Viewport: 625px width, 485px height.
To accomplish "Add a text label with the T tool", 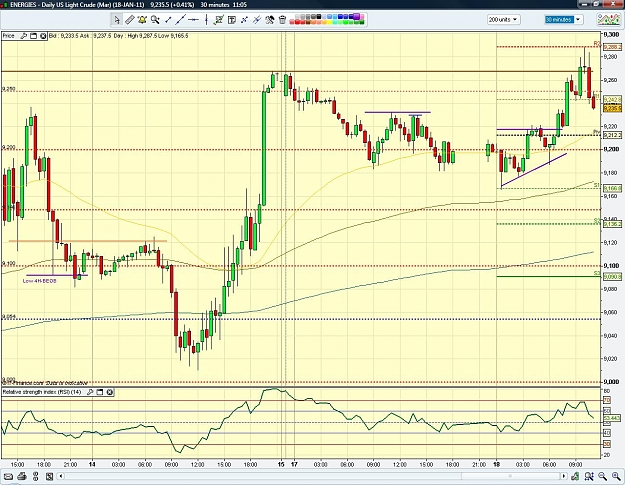I will pos(232,20).
